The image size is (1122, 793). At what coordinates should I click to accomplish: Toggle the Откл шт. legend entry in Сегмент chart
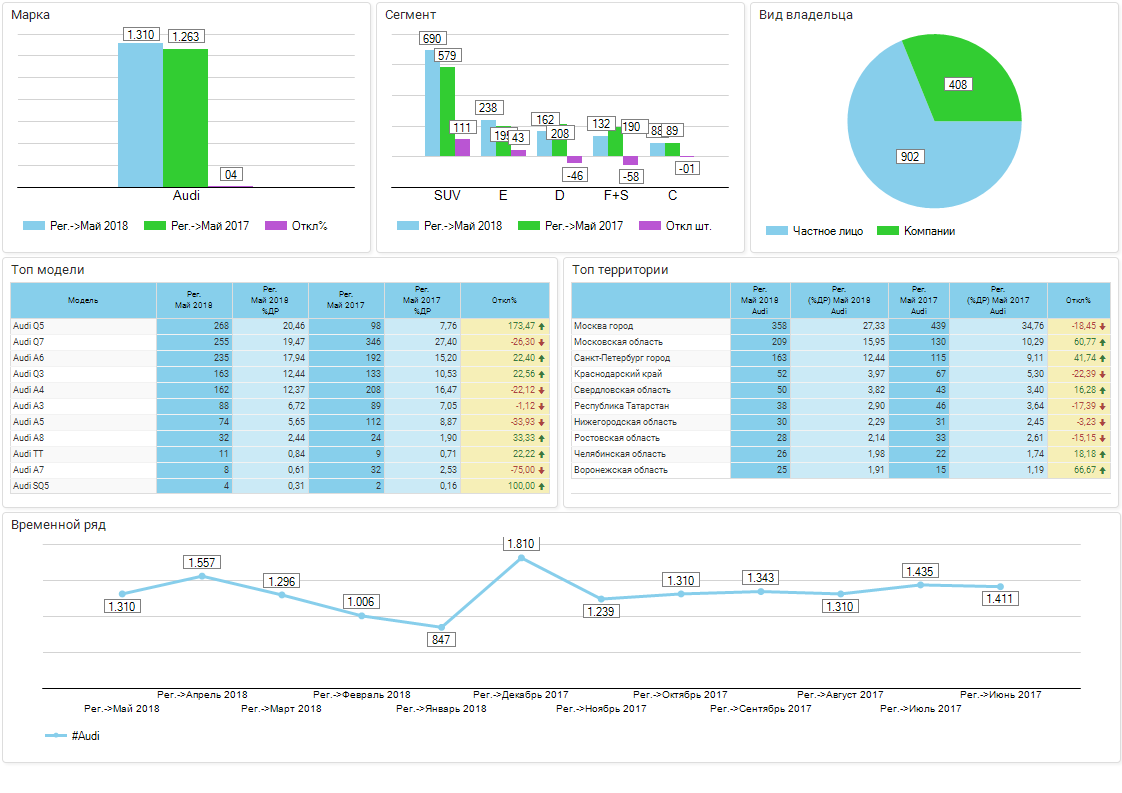[675, 226]
